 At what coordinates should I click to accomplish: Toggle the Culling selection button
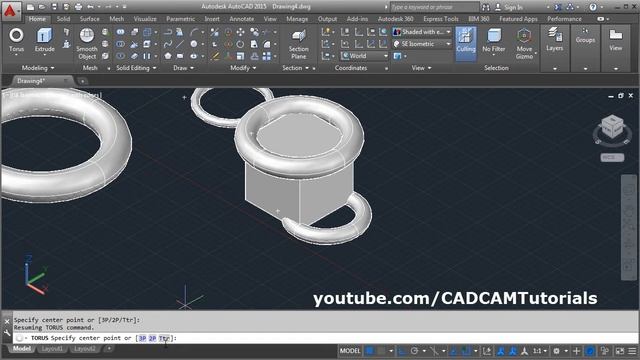click(x=465, y=44)
